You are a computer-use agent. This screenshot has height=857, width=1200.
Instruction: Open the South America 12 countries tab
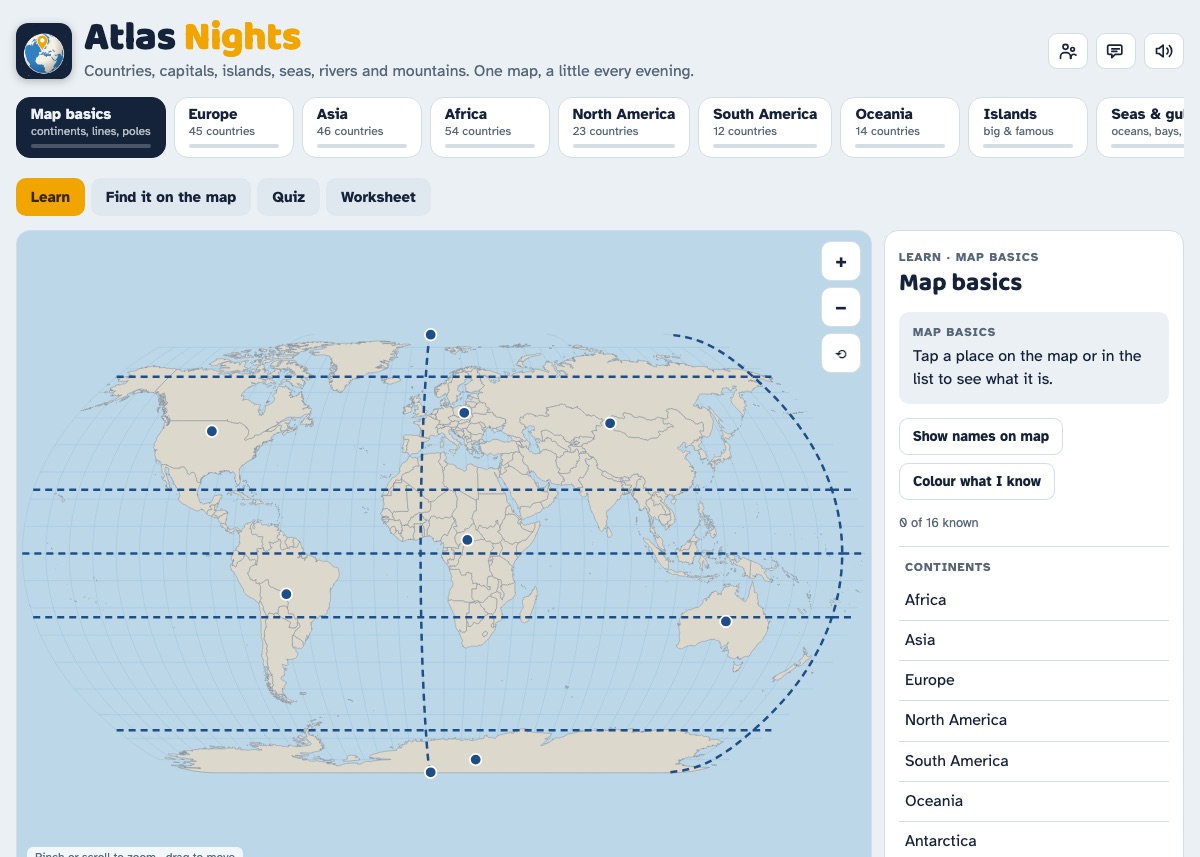(765, 127)
